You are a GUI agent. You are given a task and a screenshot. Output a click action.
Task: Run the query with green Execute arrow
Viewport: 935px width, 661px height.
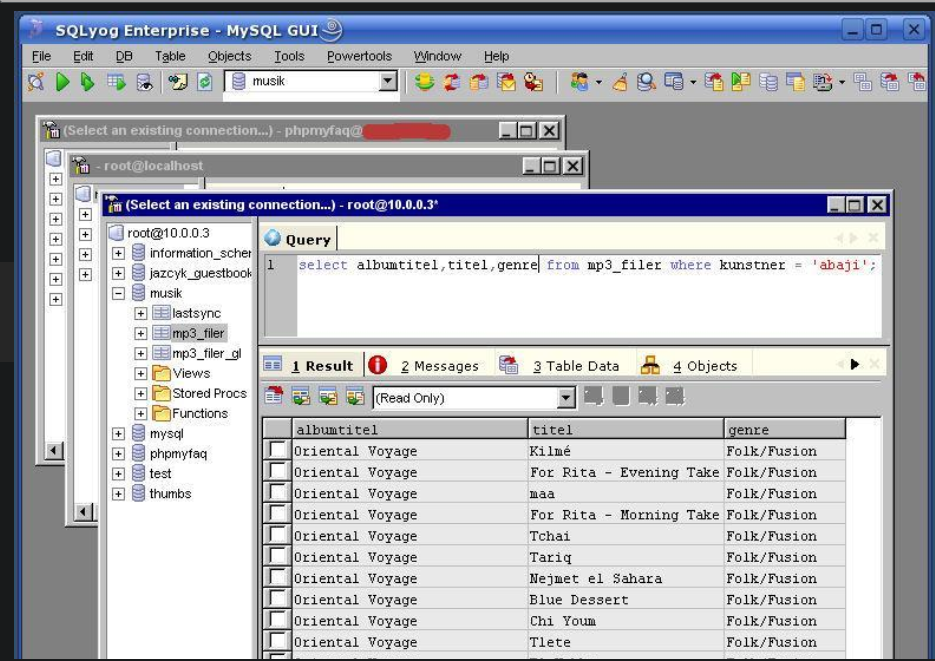click(x=62, y=81)
